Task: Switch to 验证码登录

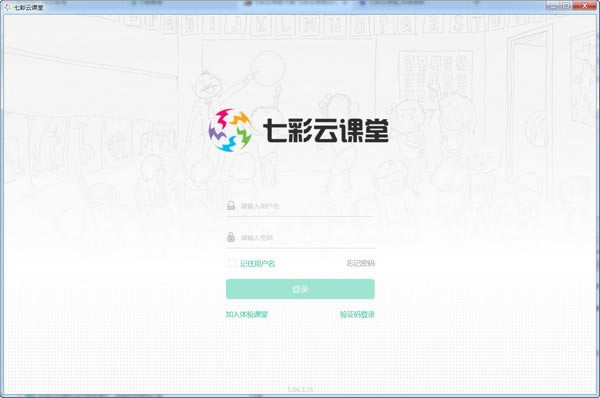Action: click(x=357, y=315)
